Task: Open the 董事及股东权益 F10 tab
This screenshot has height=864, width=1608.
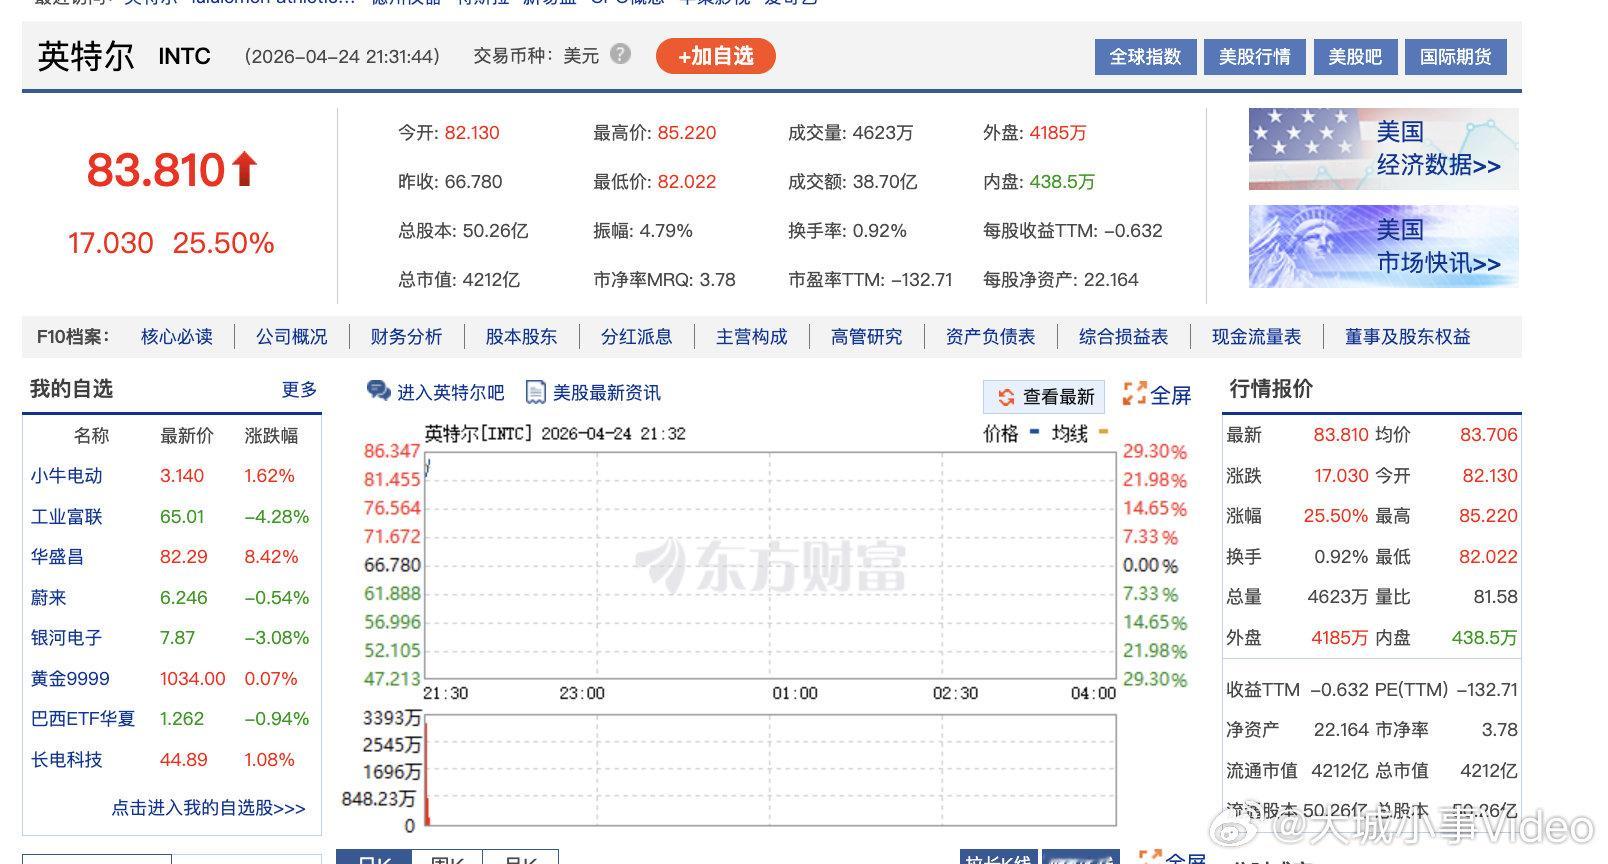Action: click(1407, 337)
